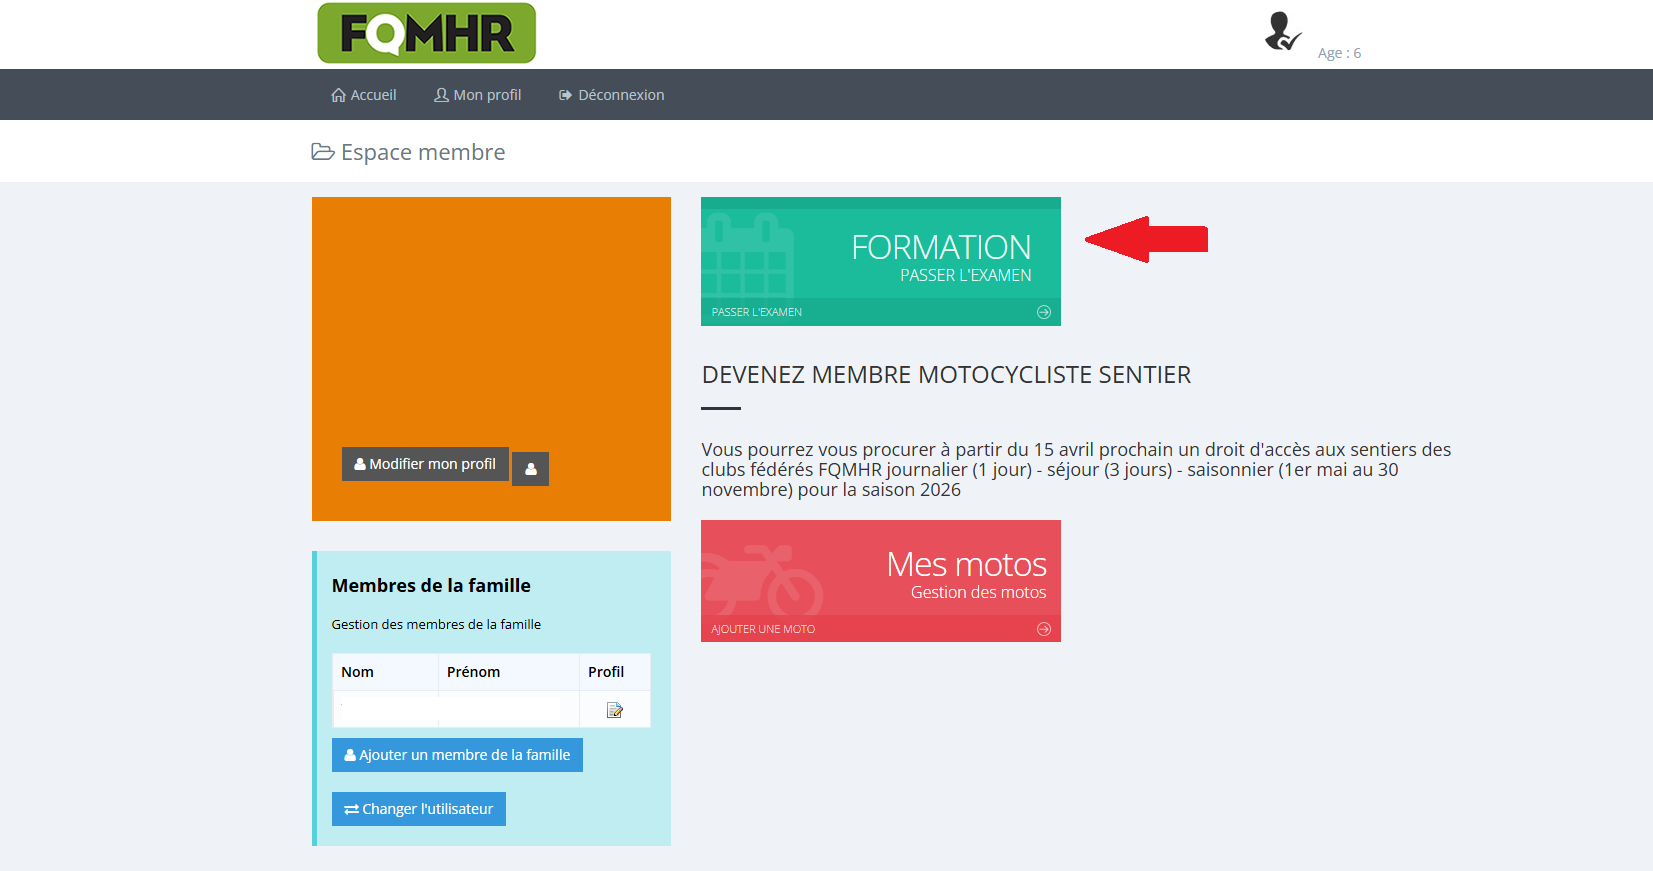The width and height of the screenshot is (1653, 871).
Task: Click Modifier mon profil button
Action: click(425, 464)
